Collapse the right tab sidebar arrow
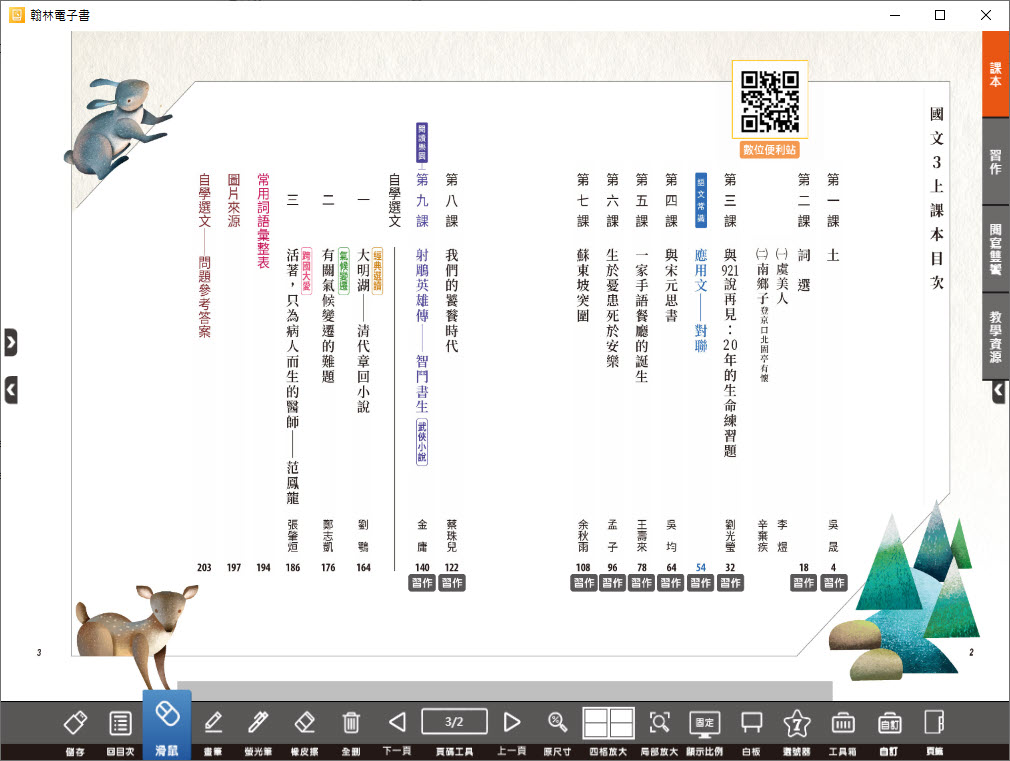 point(997,393)
